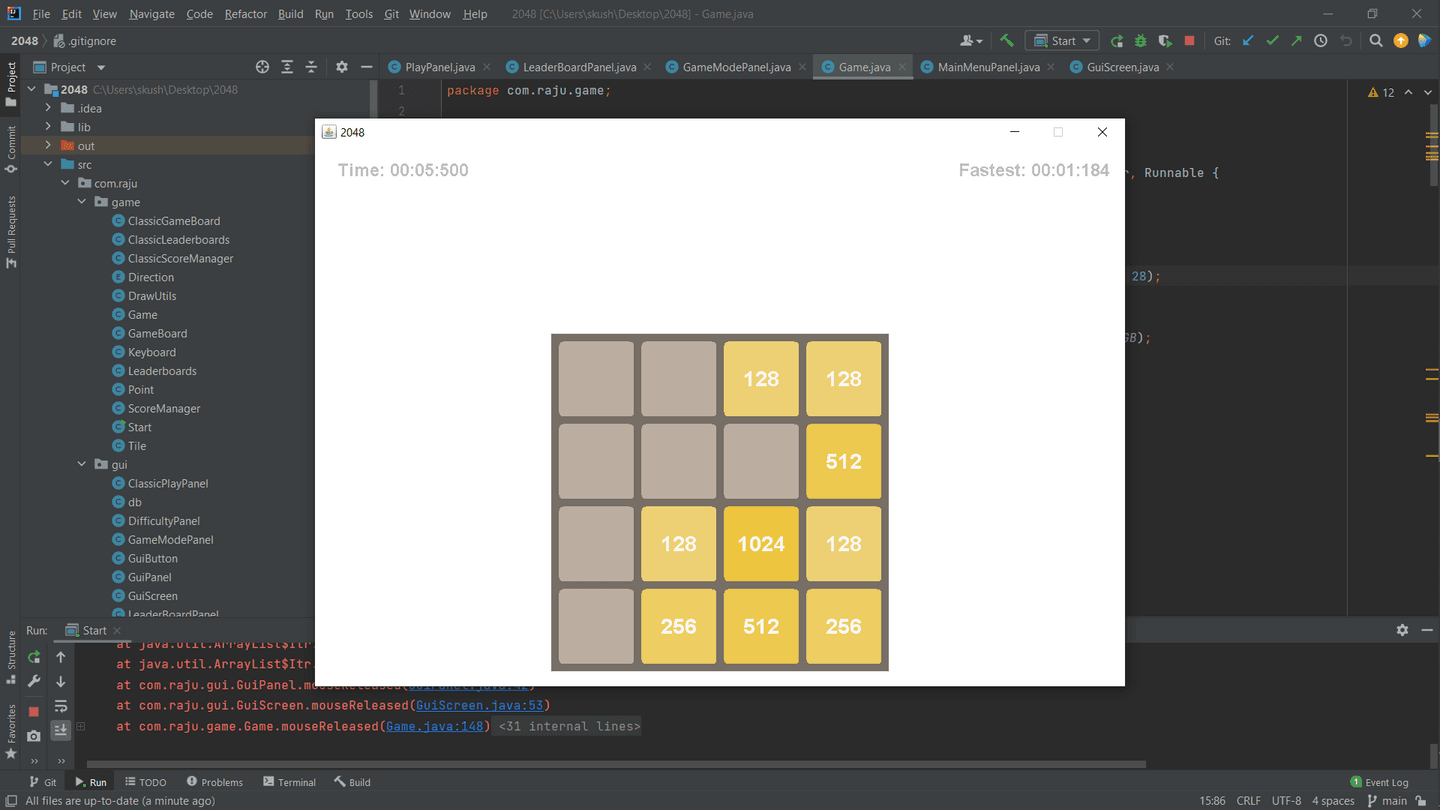
Task: Click Git Commit checkmark icon
Action: tap(1272, 41)
